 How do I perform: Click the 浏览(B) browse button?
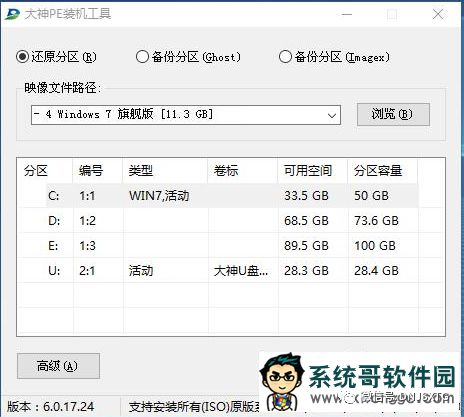click(x=393, y=114)
